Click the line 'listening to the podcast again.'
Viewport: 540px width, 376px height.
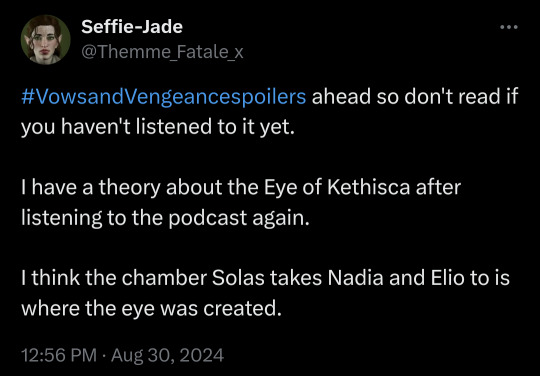coord(165,218)
